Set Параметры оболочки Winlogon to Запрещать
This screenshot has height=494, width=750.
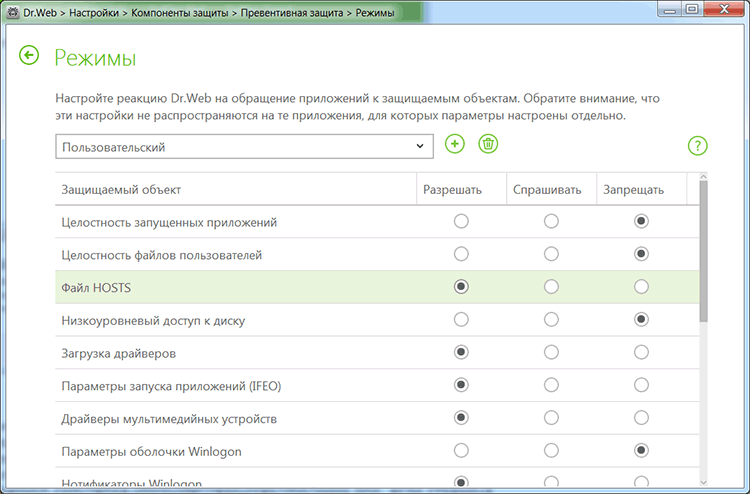click(x=641, y=450)
